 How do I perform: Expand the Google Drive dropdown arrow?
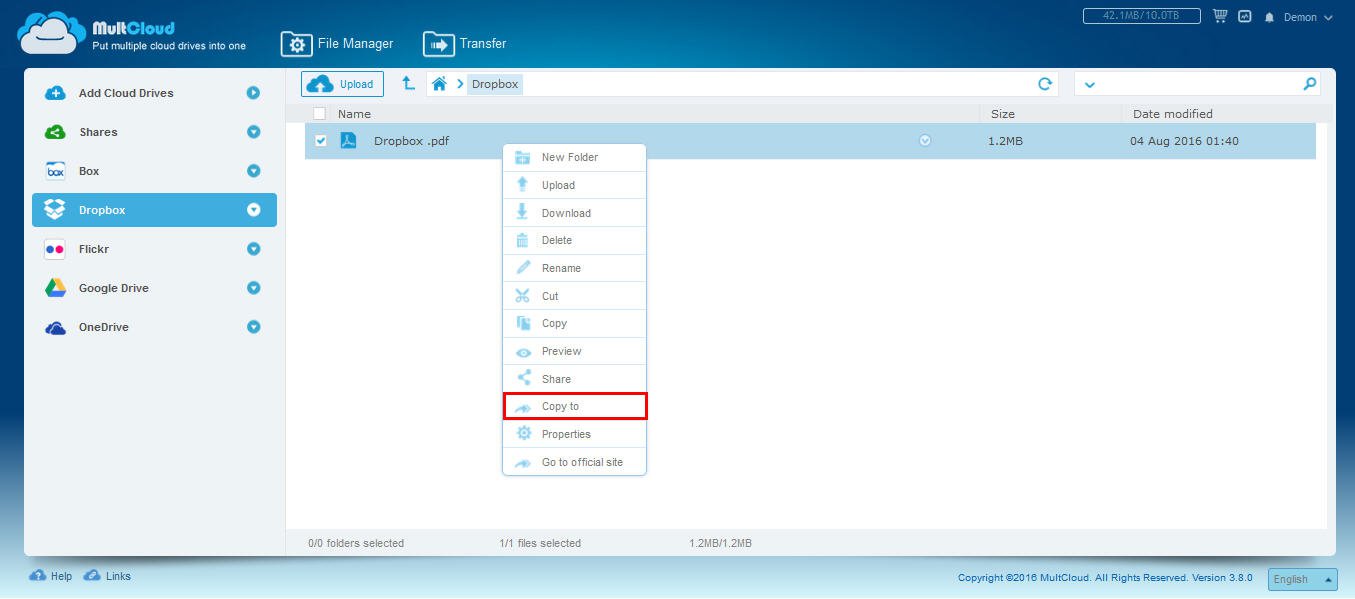point(253,288)
